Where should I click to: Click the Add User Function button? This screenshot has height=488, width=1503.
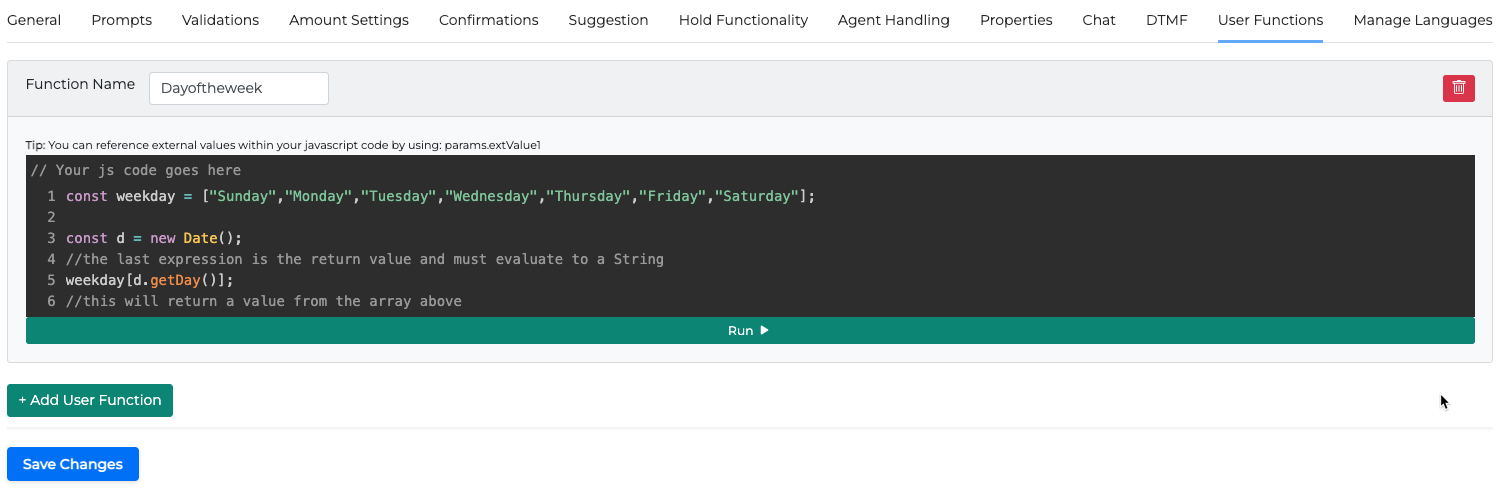tap(90, 400)
